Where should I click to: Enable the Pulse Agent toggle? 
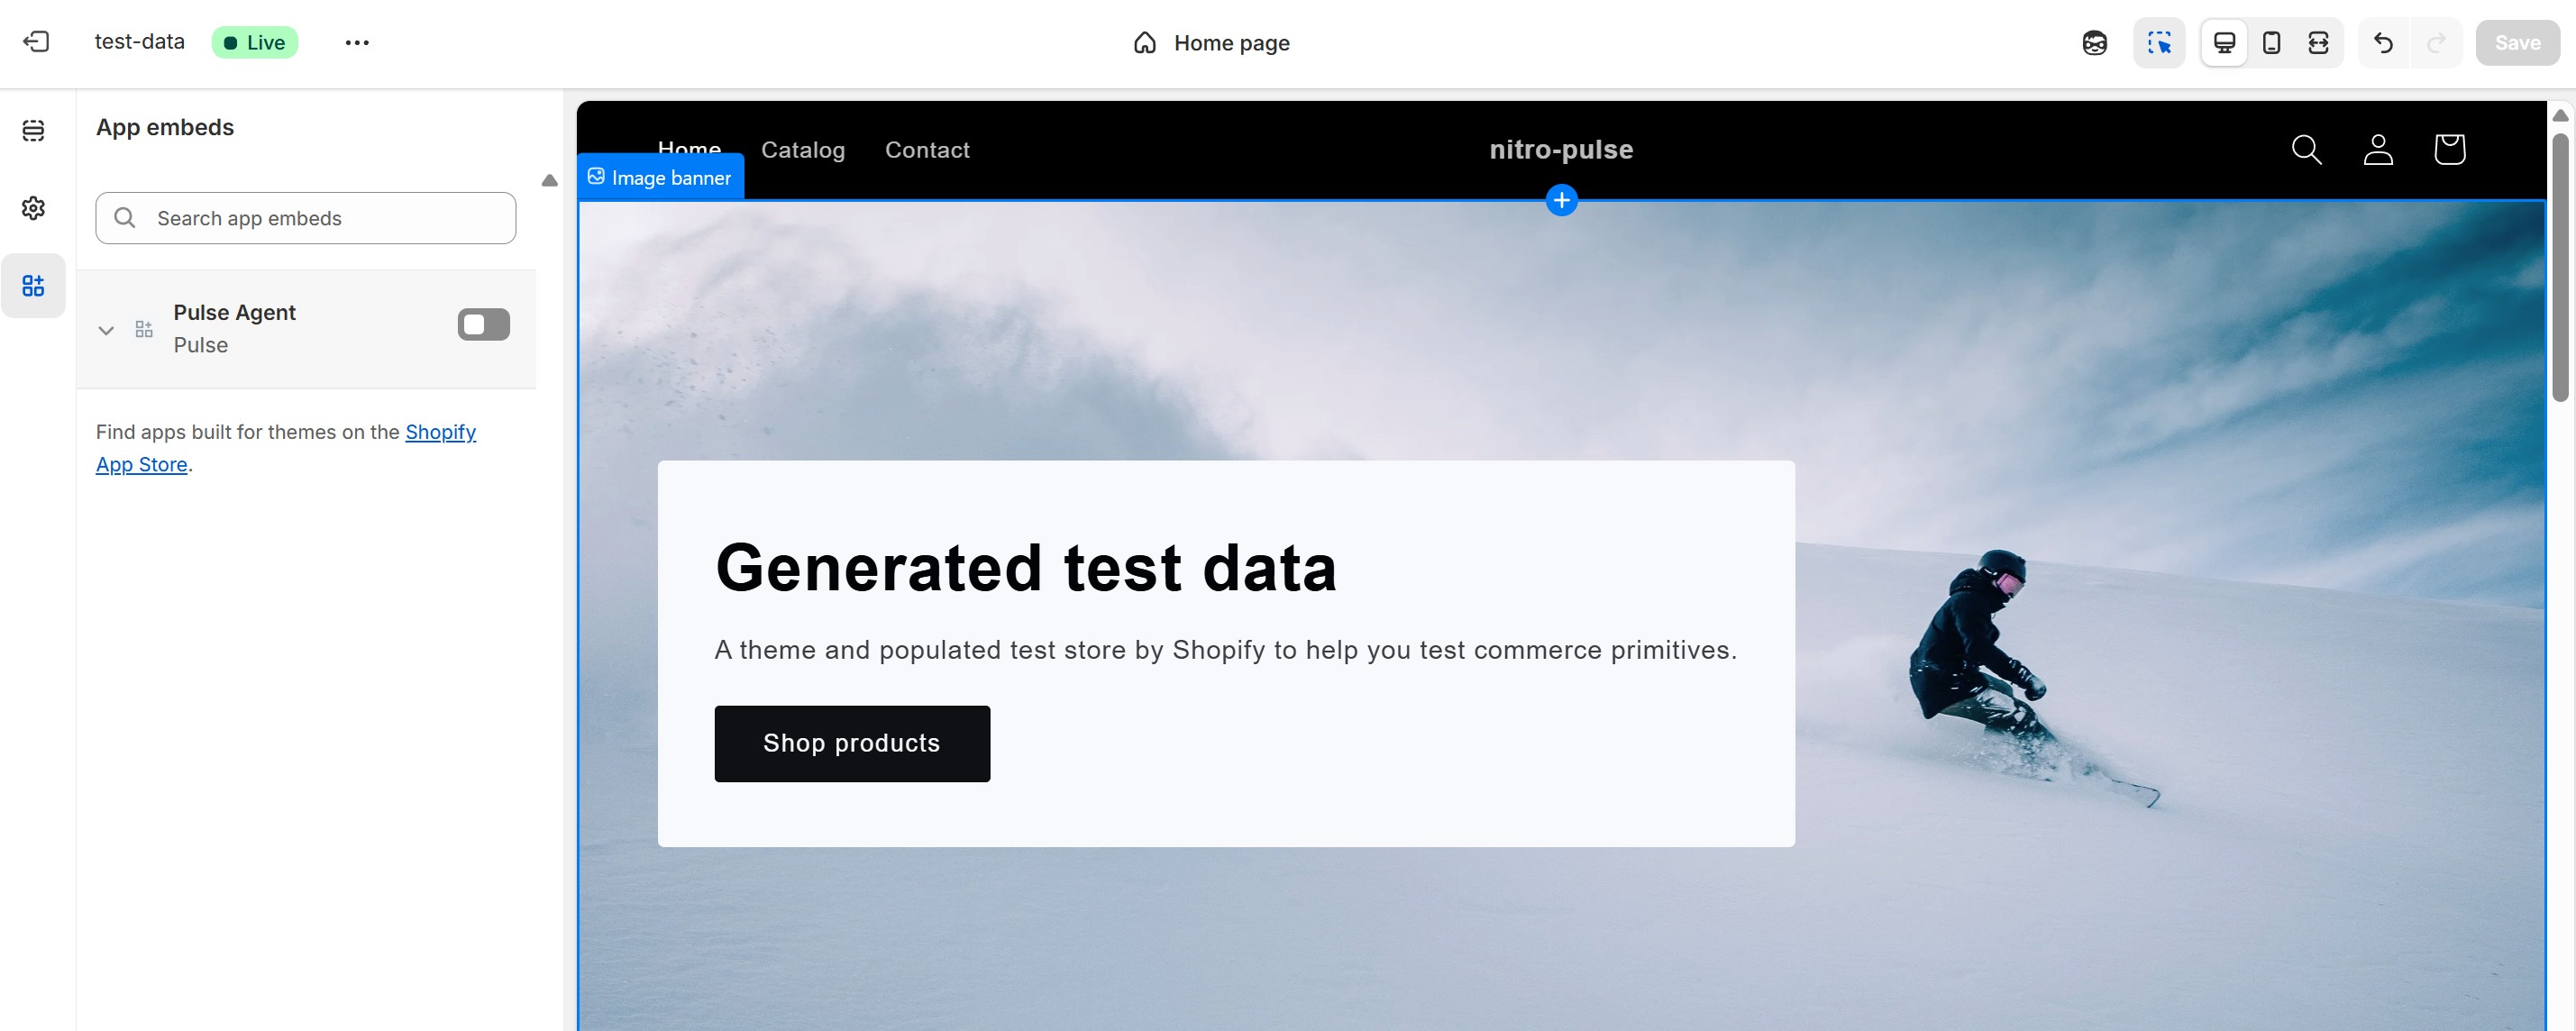[x=483, y=325]
